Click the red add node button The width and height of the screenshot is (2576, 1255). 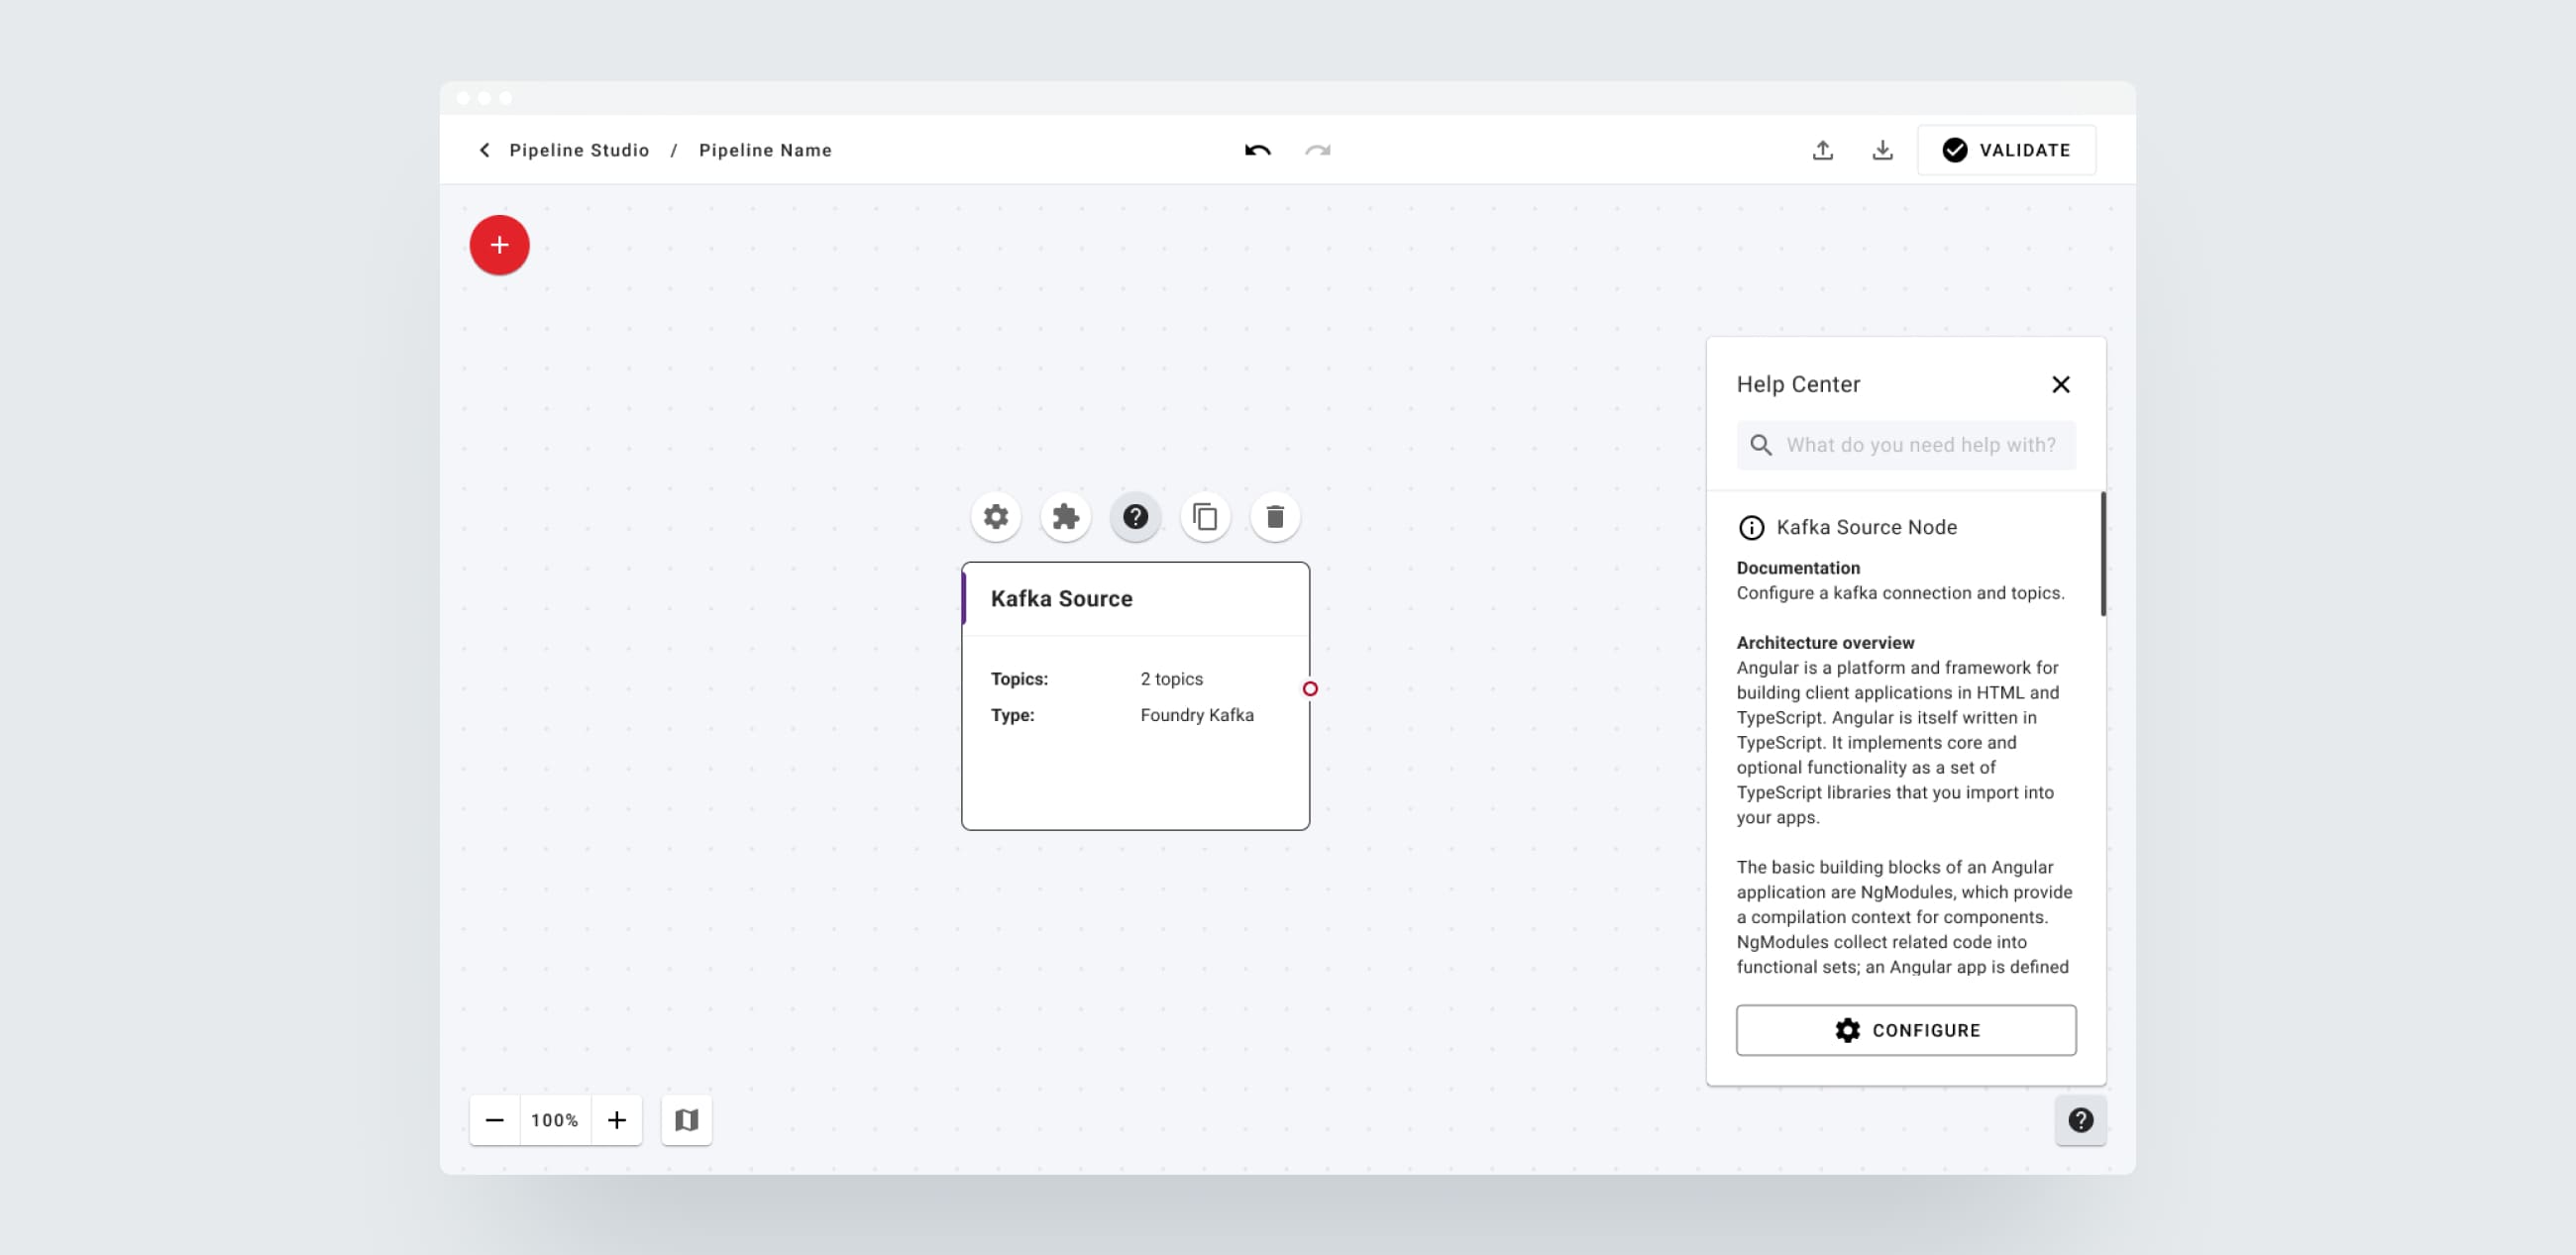[x=499, y=245]
